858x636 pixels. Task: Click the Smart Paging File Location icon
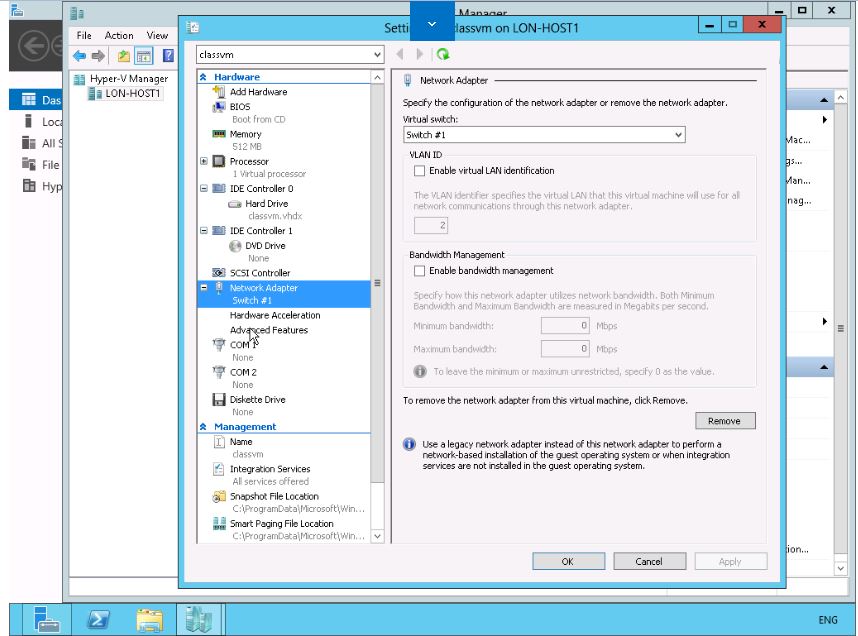(x=219, y=524)
